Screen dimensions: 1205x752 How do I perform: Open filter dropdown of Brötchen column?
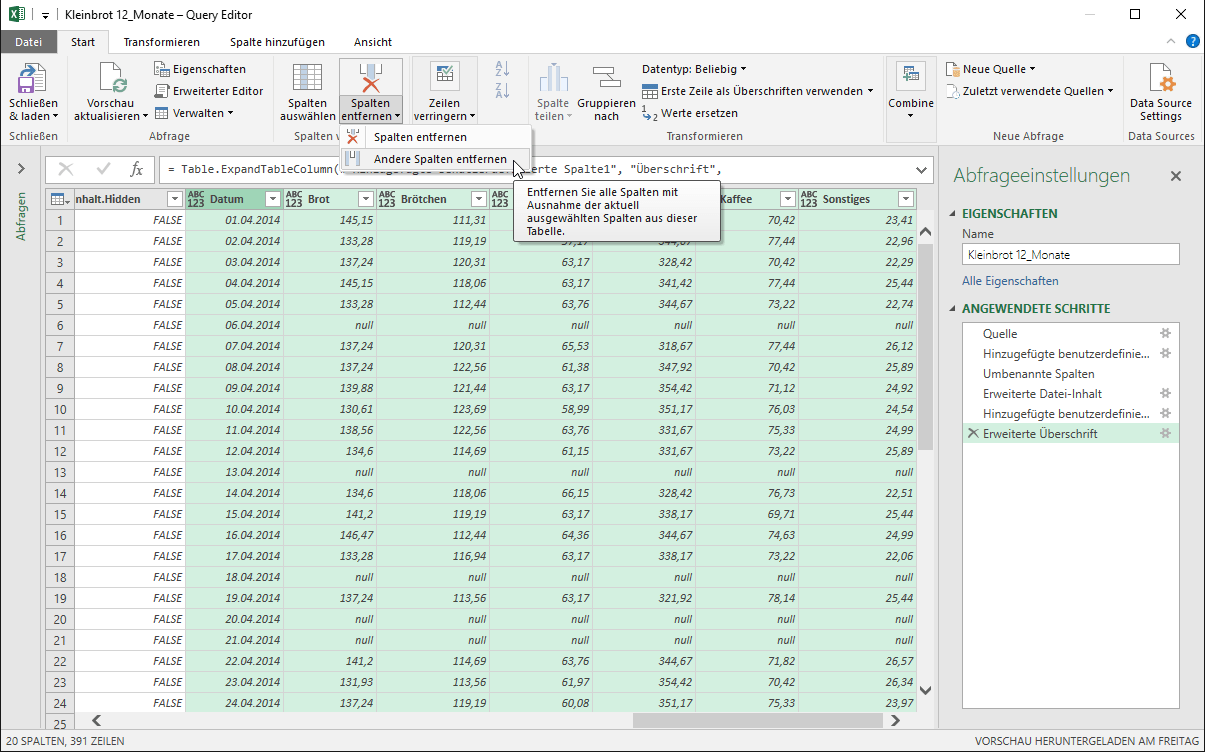click(x=478, y=199)
